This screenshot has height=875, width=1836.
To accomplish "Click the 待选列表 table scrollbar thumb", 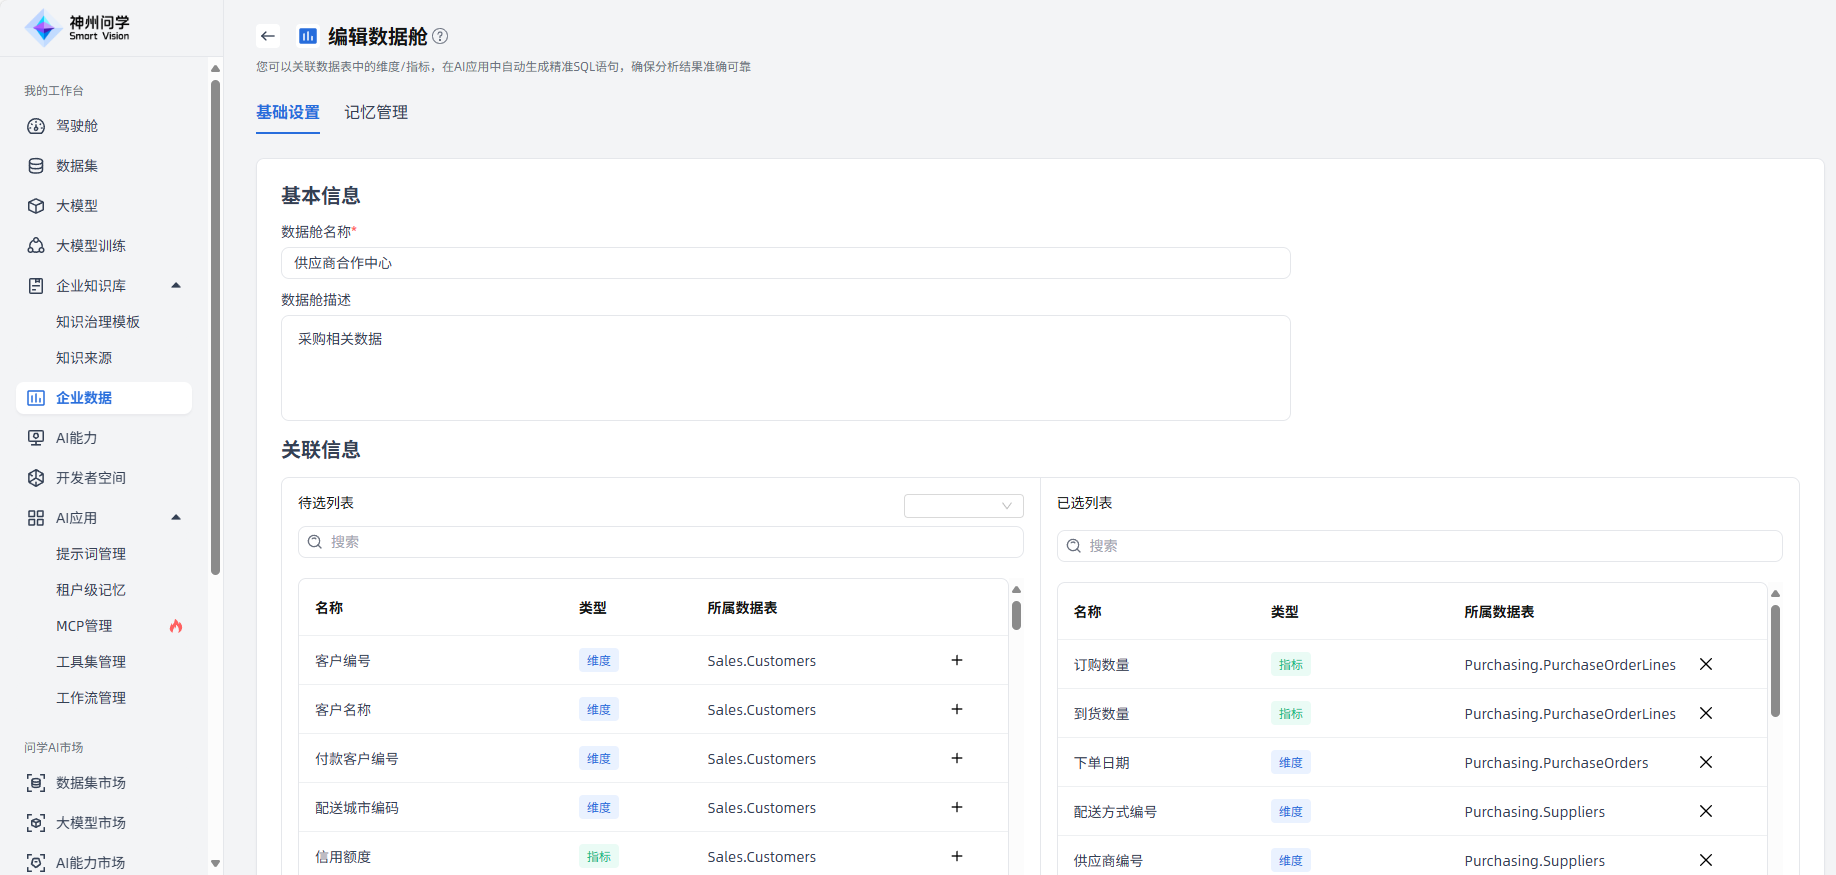I will pos(1016,615).
